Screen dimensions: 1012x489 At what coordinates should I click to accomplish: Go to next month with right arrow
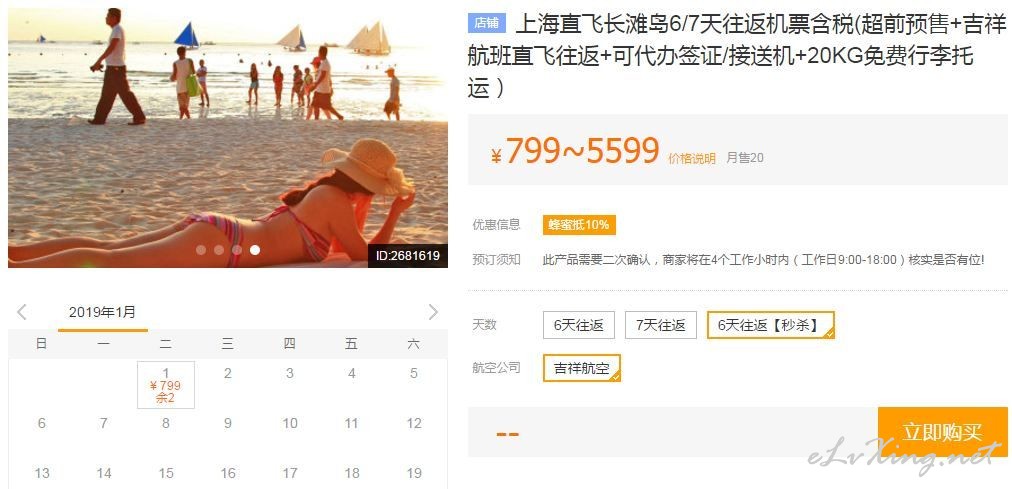point(433,312)
